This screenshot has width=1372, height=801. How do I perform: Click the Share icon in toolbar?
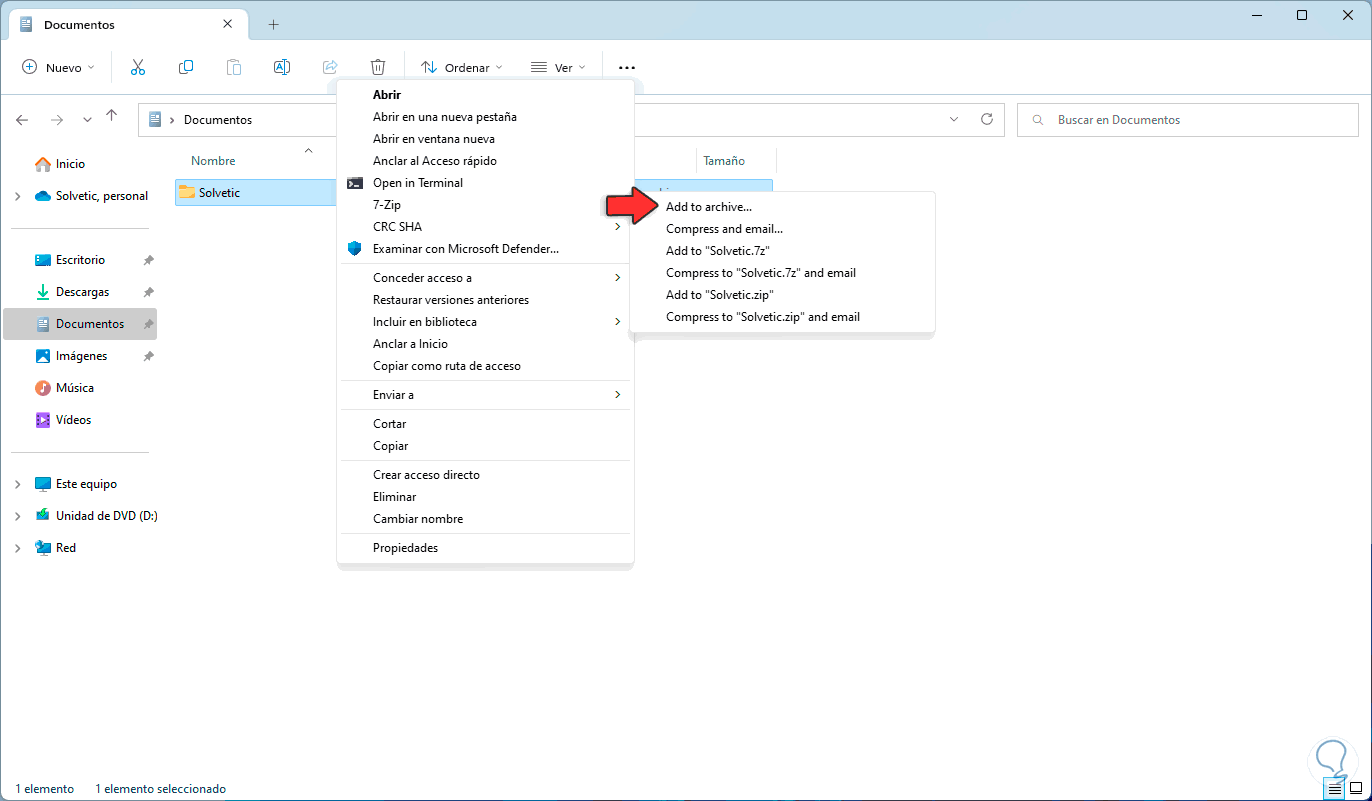[x=330, y=67]
